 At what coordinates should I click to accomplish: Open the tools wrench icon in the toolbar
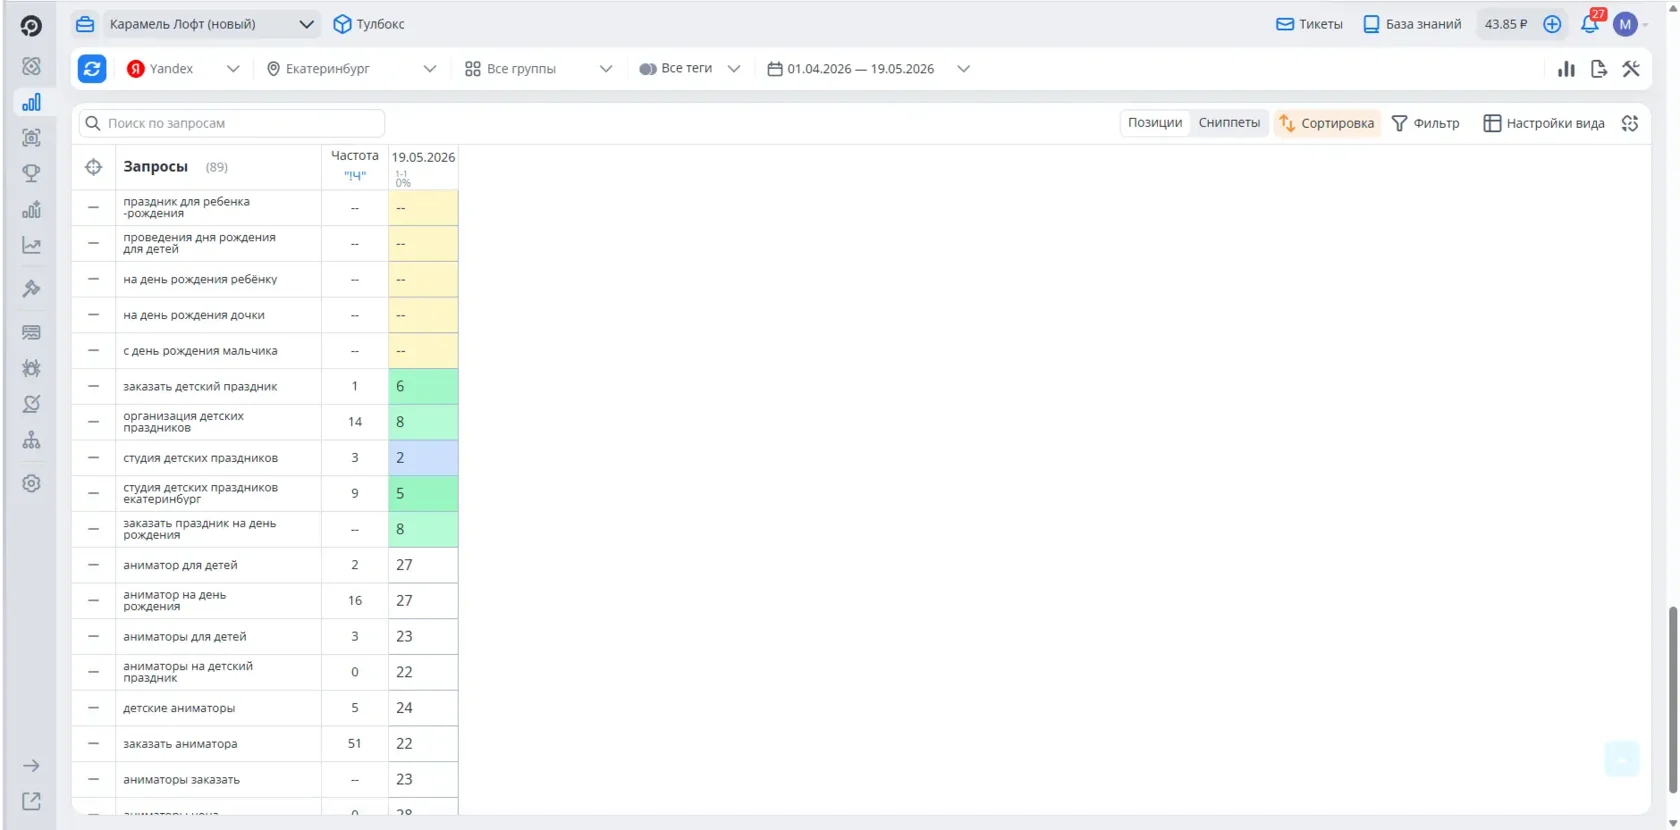point(1631,69)
